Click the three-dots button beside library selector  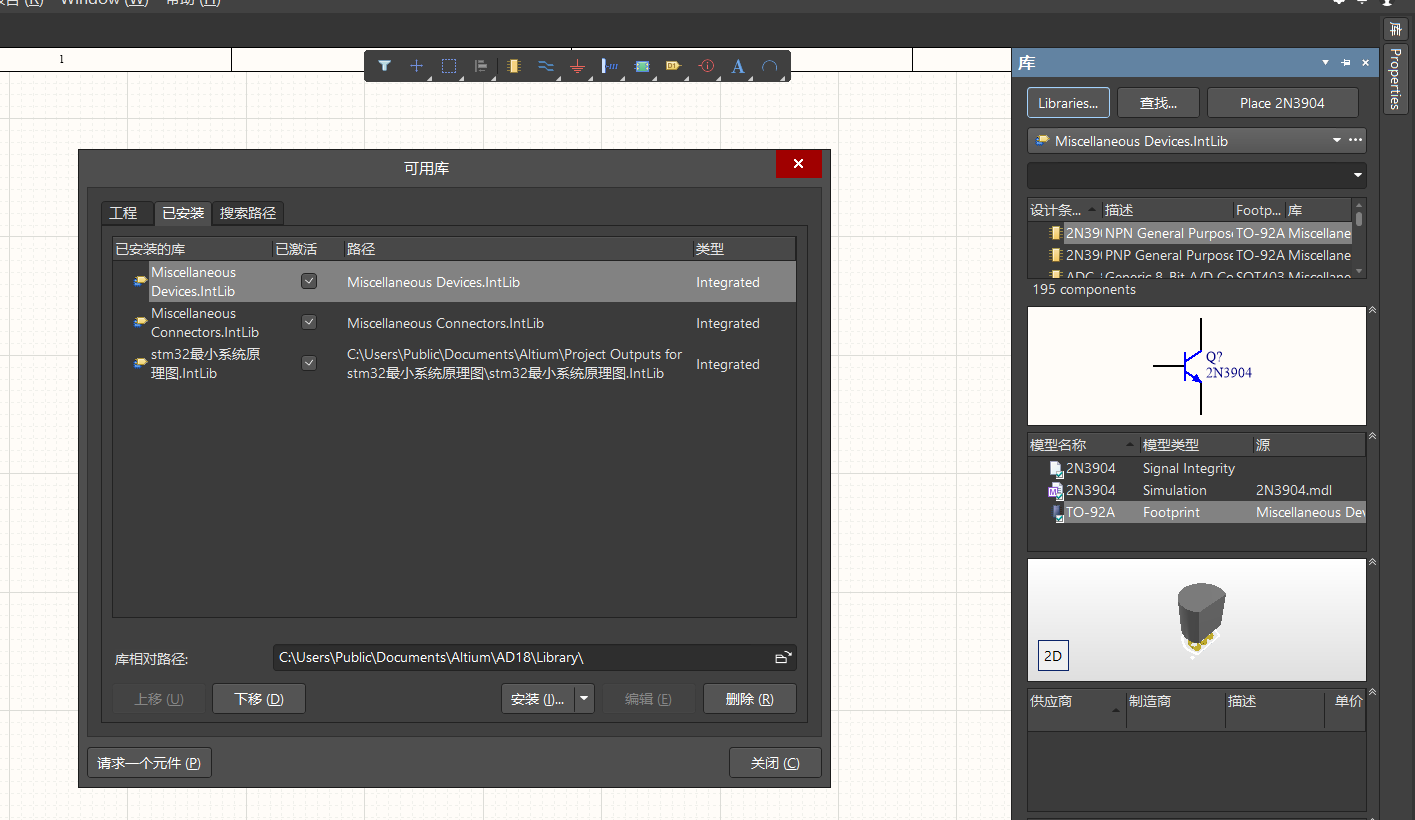(1355, 140)
